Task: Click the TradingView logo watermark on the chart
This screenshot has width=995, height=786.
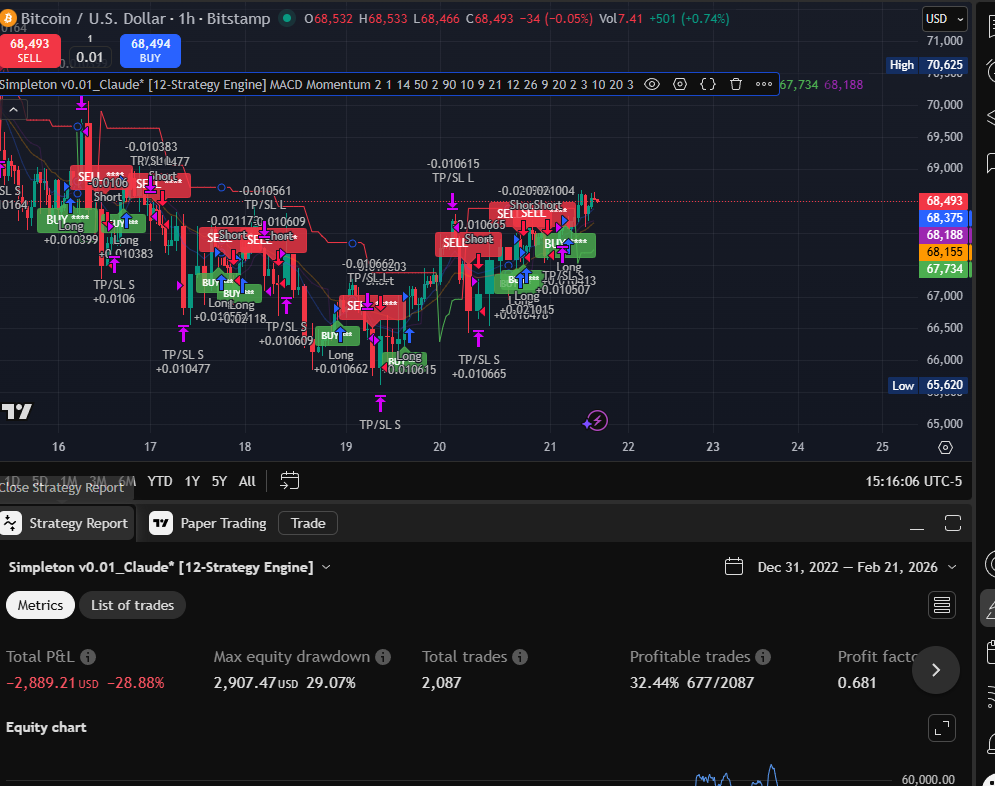Action: pos(17,410)
